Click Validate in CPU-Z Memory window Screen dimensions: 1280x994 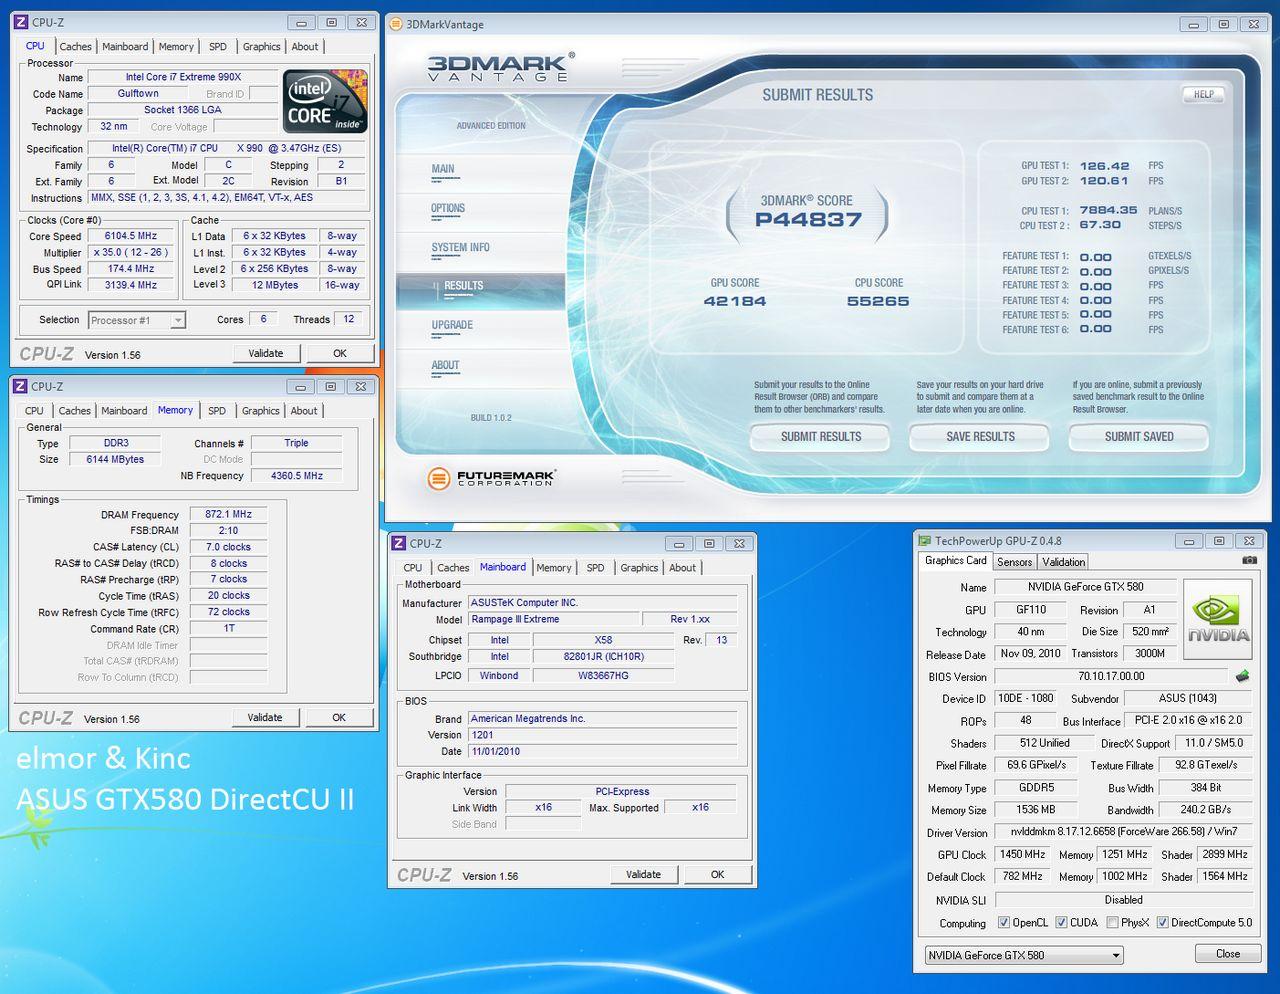click(265, 717)
